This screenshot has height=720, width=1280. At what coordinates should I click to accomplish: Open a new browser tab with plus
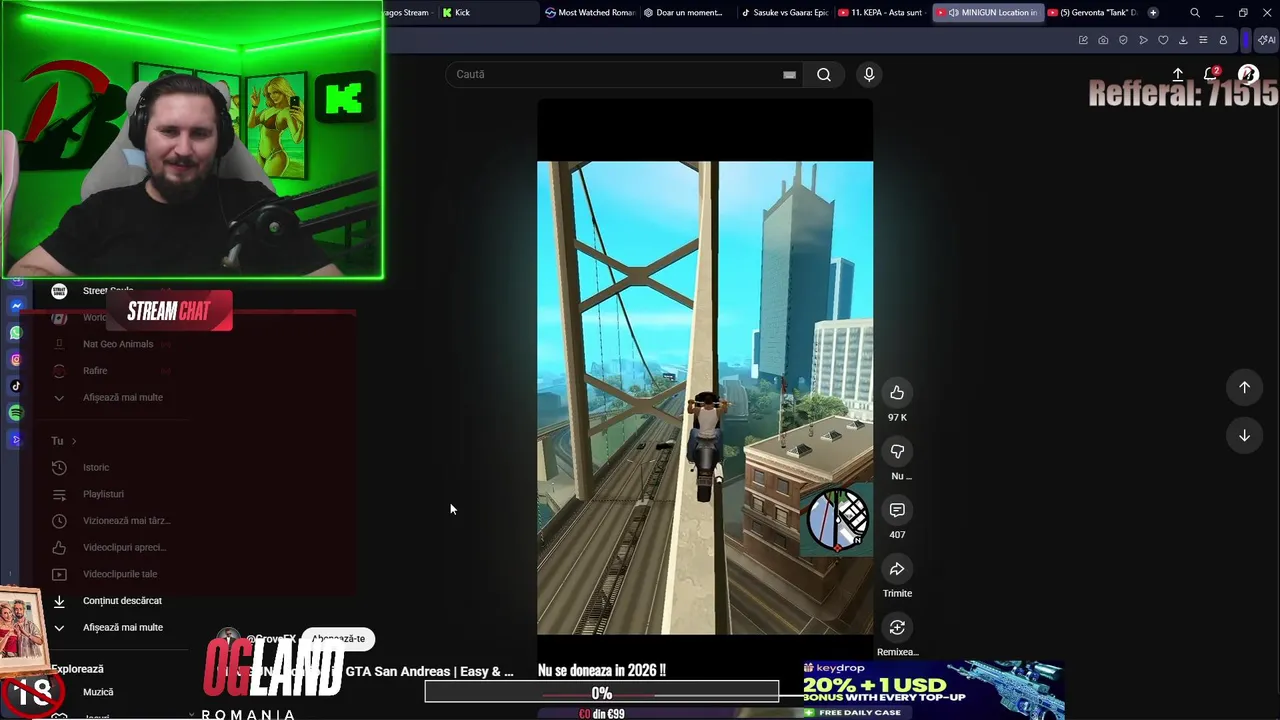[x=1153, y=13]
